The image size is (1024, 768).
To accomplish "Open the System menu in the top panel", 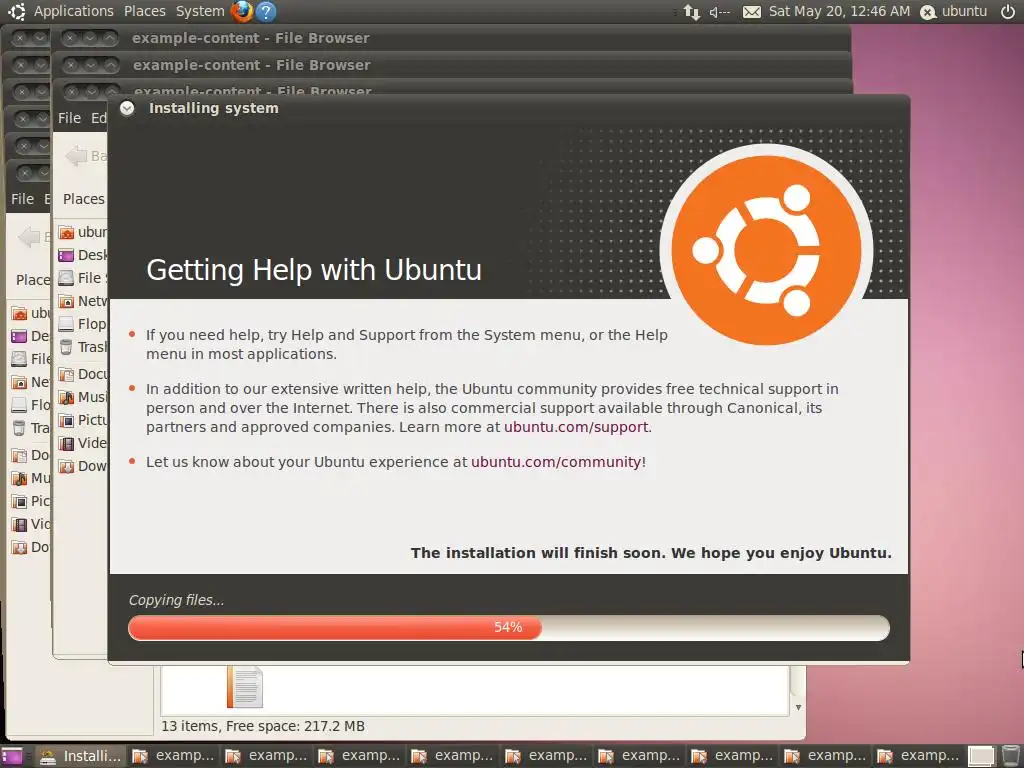I will click(x=200, y=11).
